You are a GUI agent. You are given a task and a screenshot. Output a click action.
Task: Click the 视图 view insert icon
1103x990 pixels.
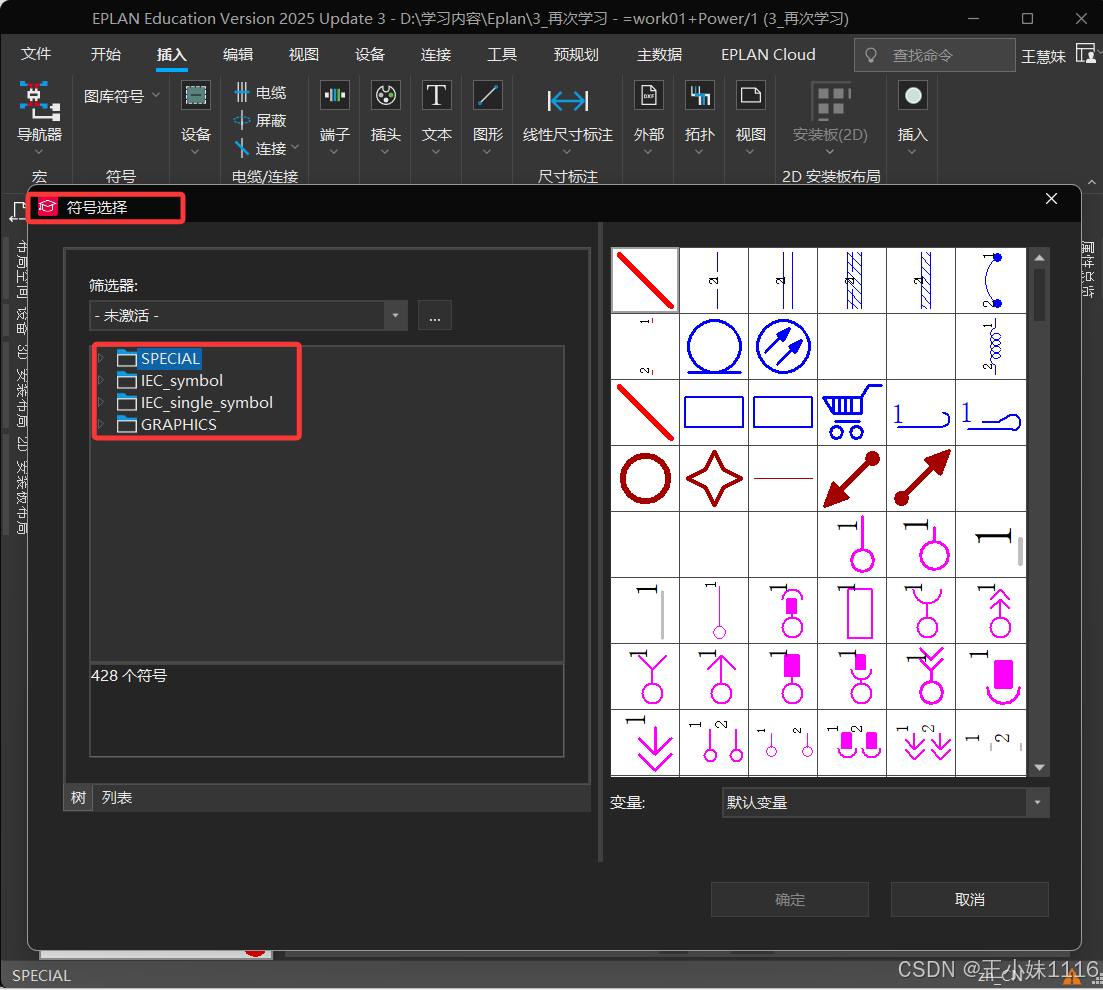tap(751, 96)
